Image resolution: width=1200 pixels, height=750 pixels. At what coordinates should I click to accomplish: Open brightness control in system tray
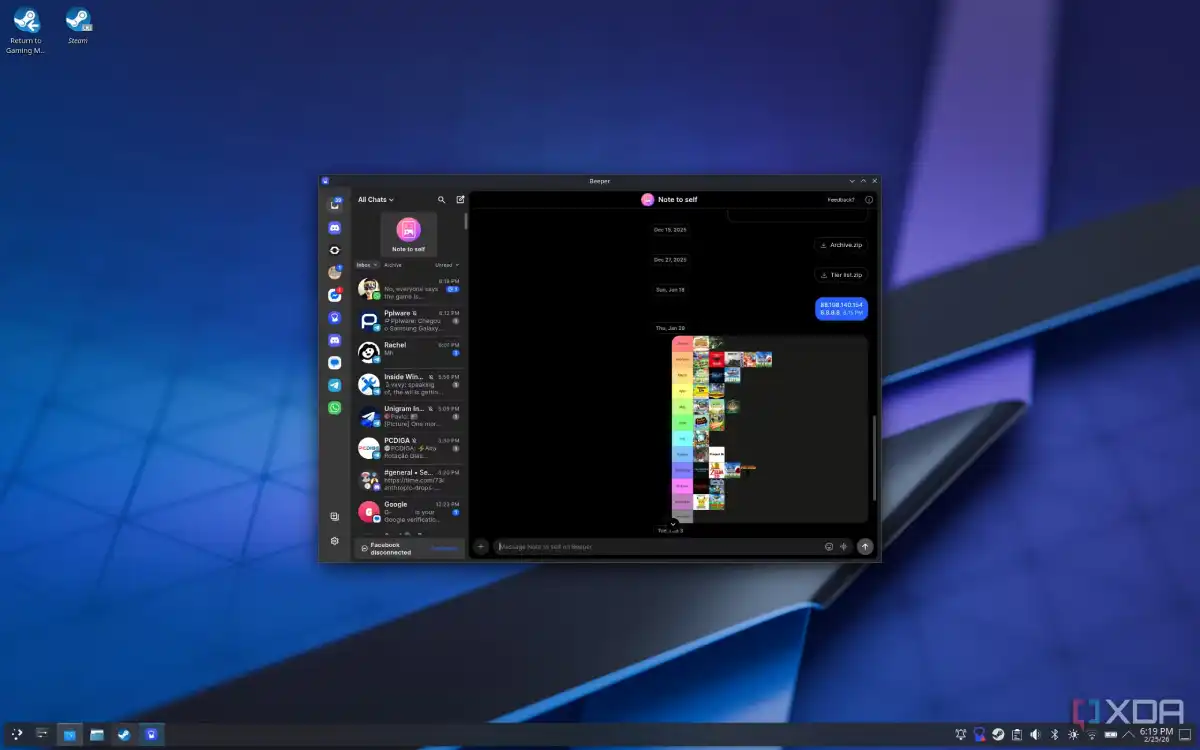tap(1073, 735)
